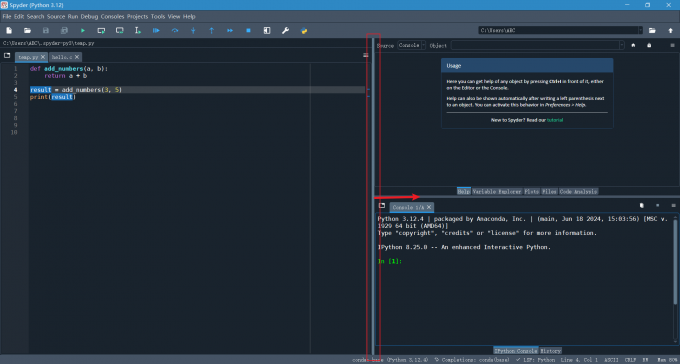The height and width of the screenshot is (364, 680).
Task: Open the Run menu
Action: tap(73, 16)
